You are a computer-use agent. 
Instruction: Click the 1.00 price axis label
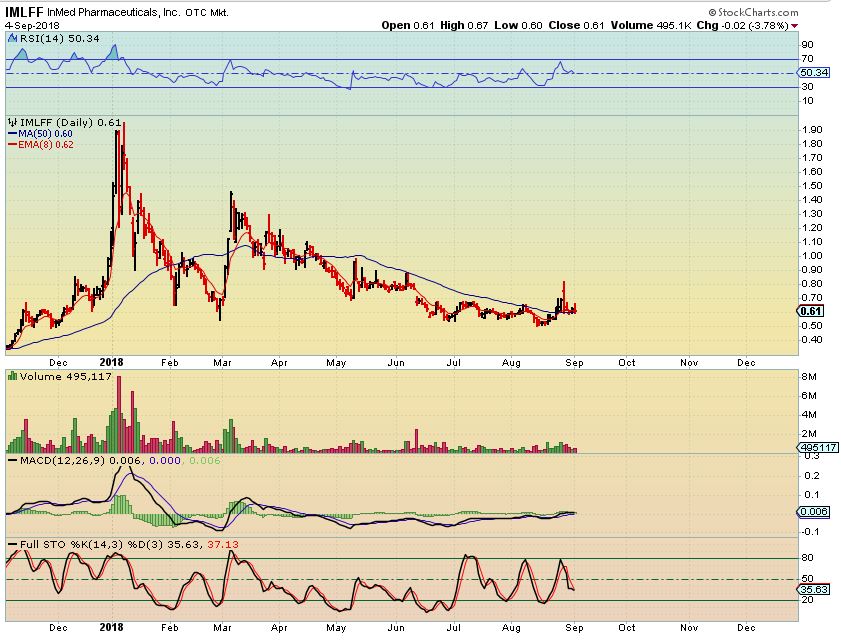812,255
